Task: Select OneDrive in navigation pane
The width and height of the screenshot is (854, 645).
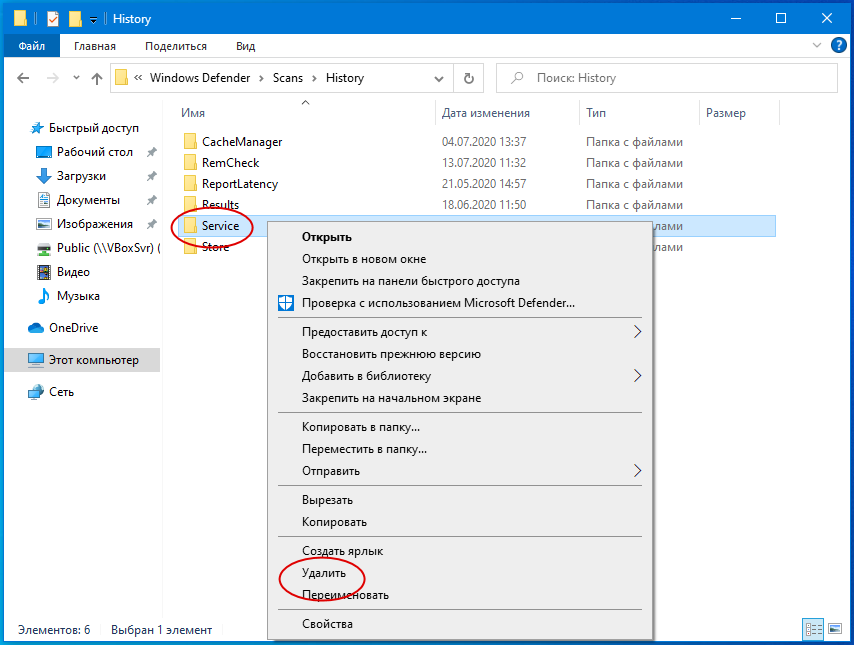Action: [73, 328]
